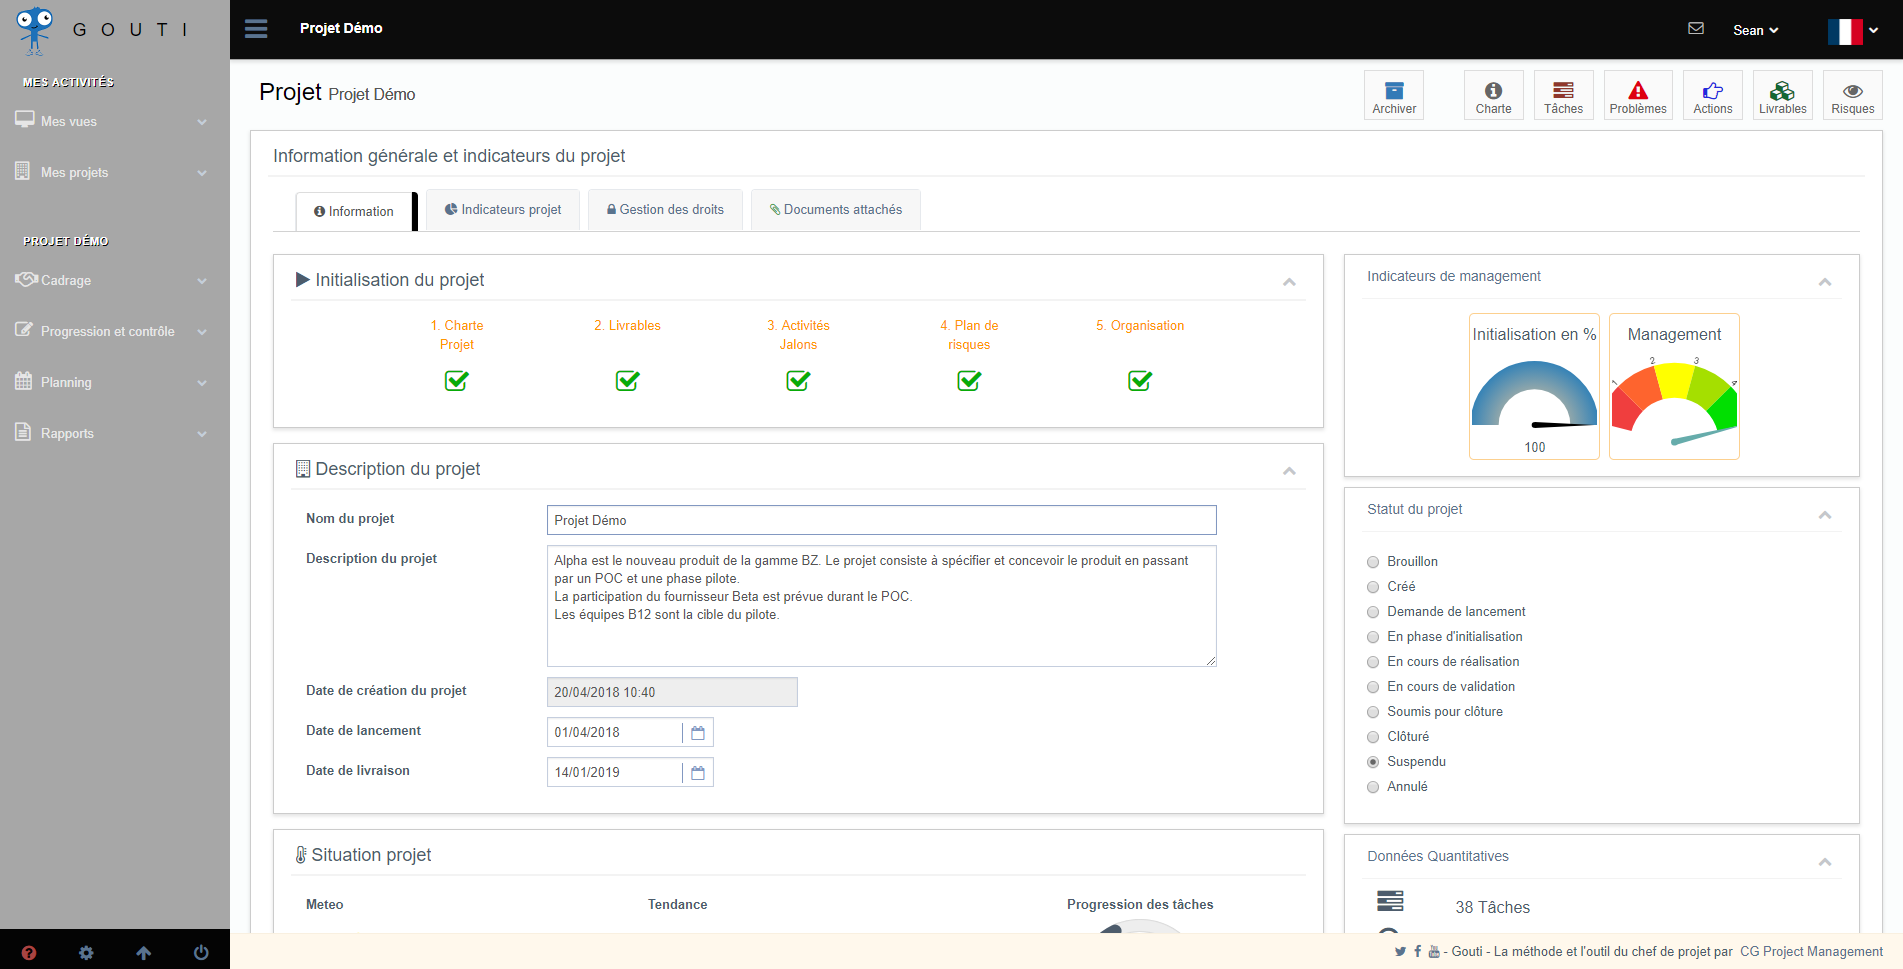This screenshot has width=1903, height=969.
Task: Expand Planning sidebar menu
Action: pyautogui.click(x=114, y=382)
